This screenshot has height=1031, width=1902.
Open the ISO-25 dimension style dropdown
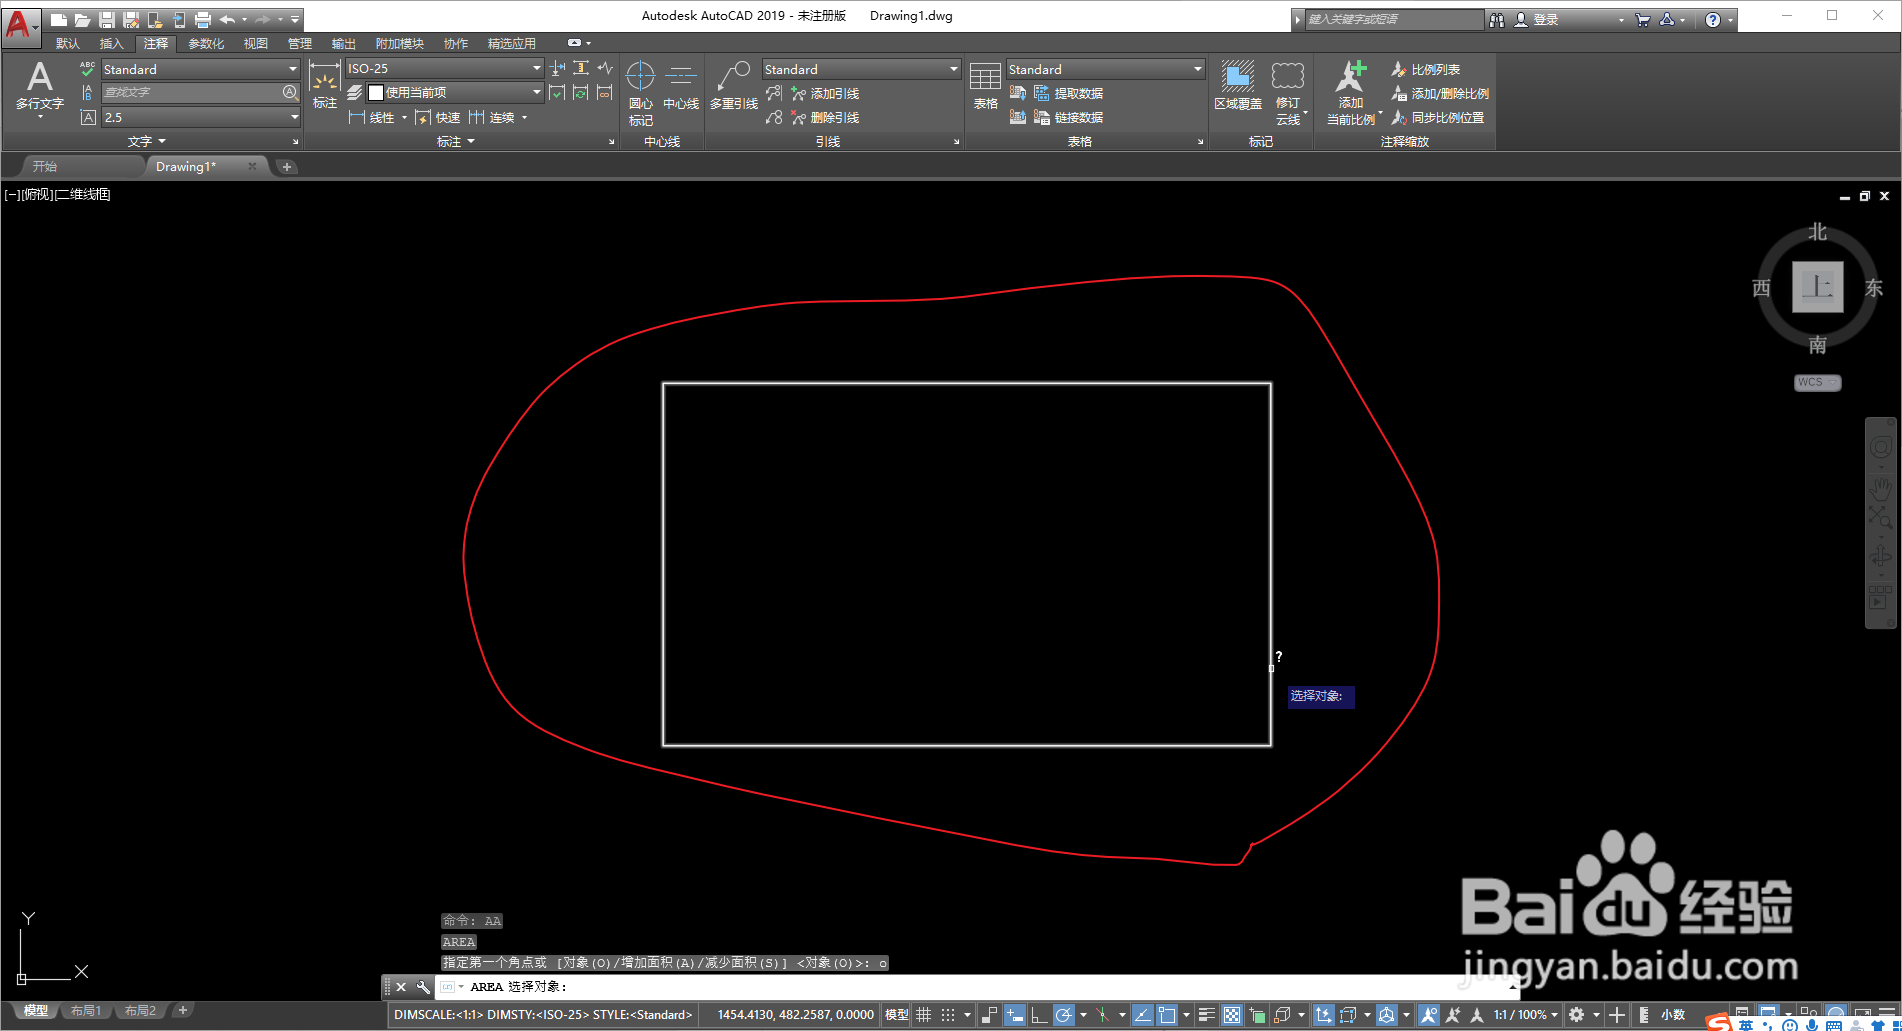click(444, 68)
